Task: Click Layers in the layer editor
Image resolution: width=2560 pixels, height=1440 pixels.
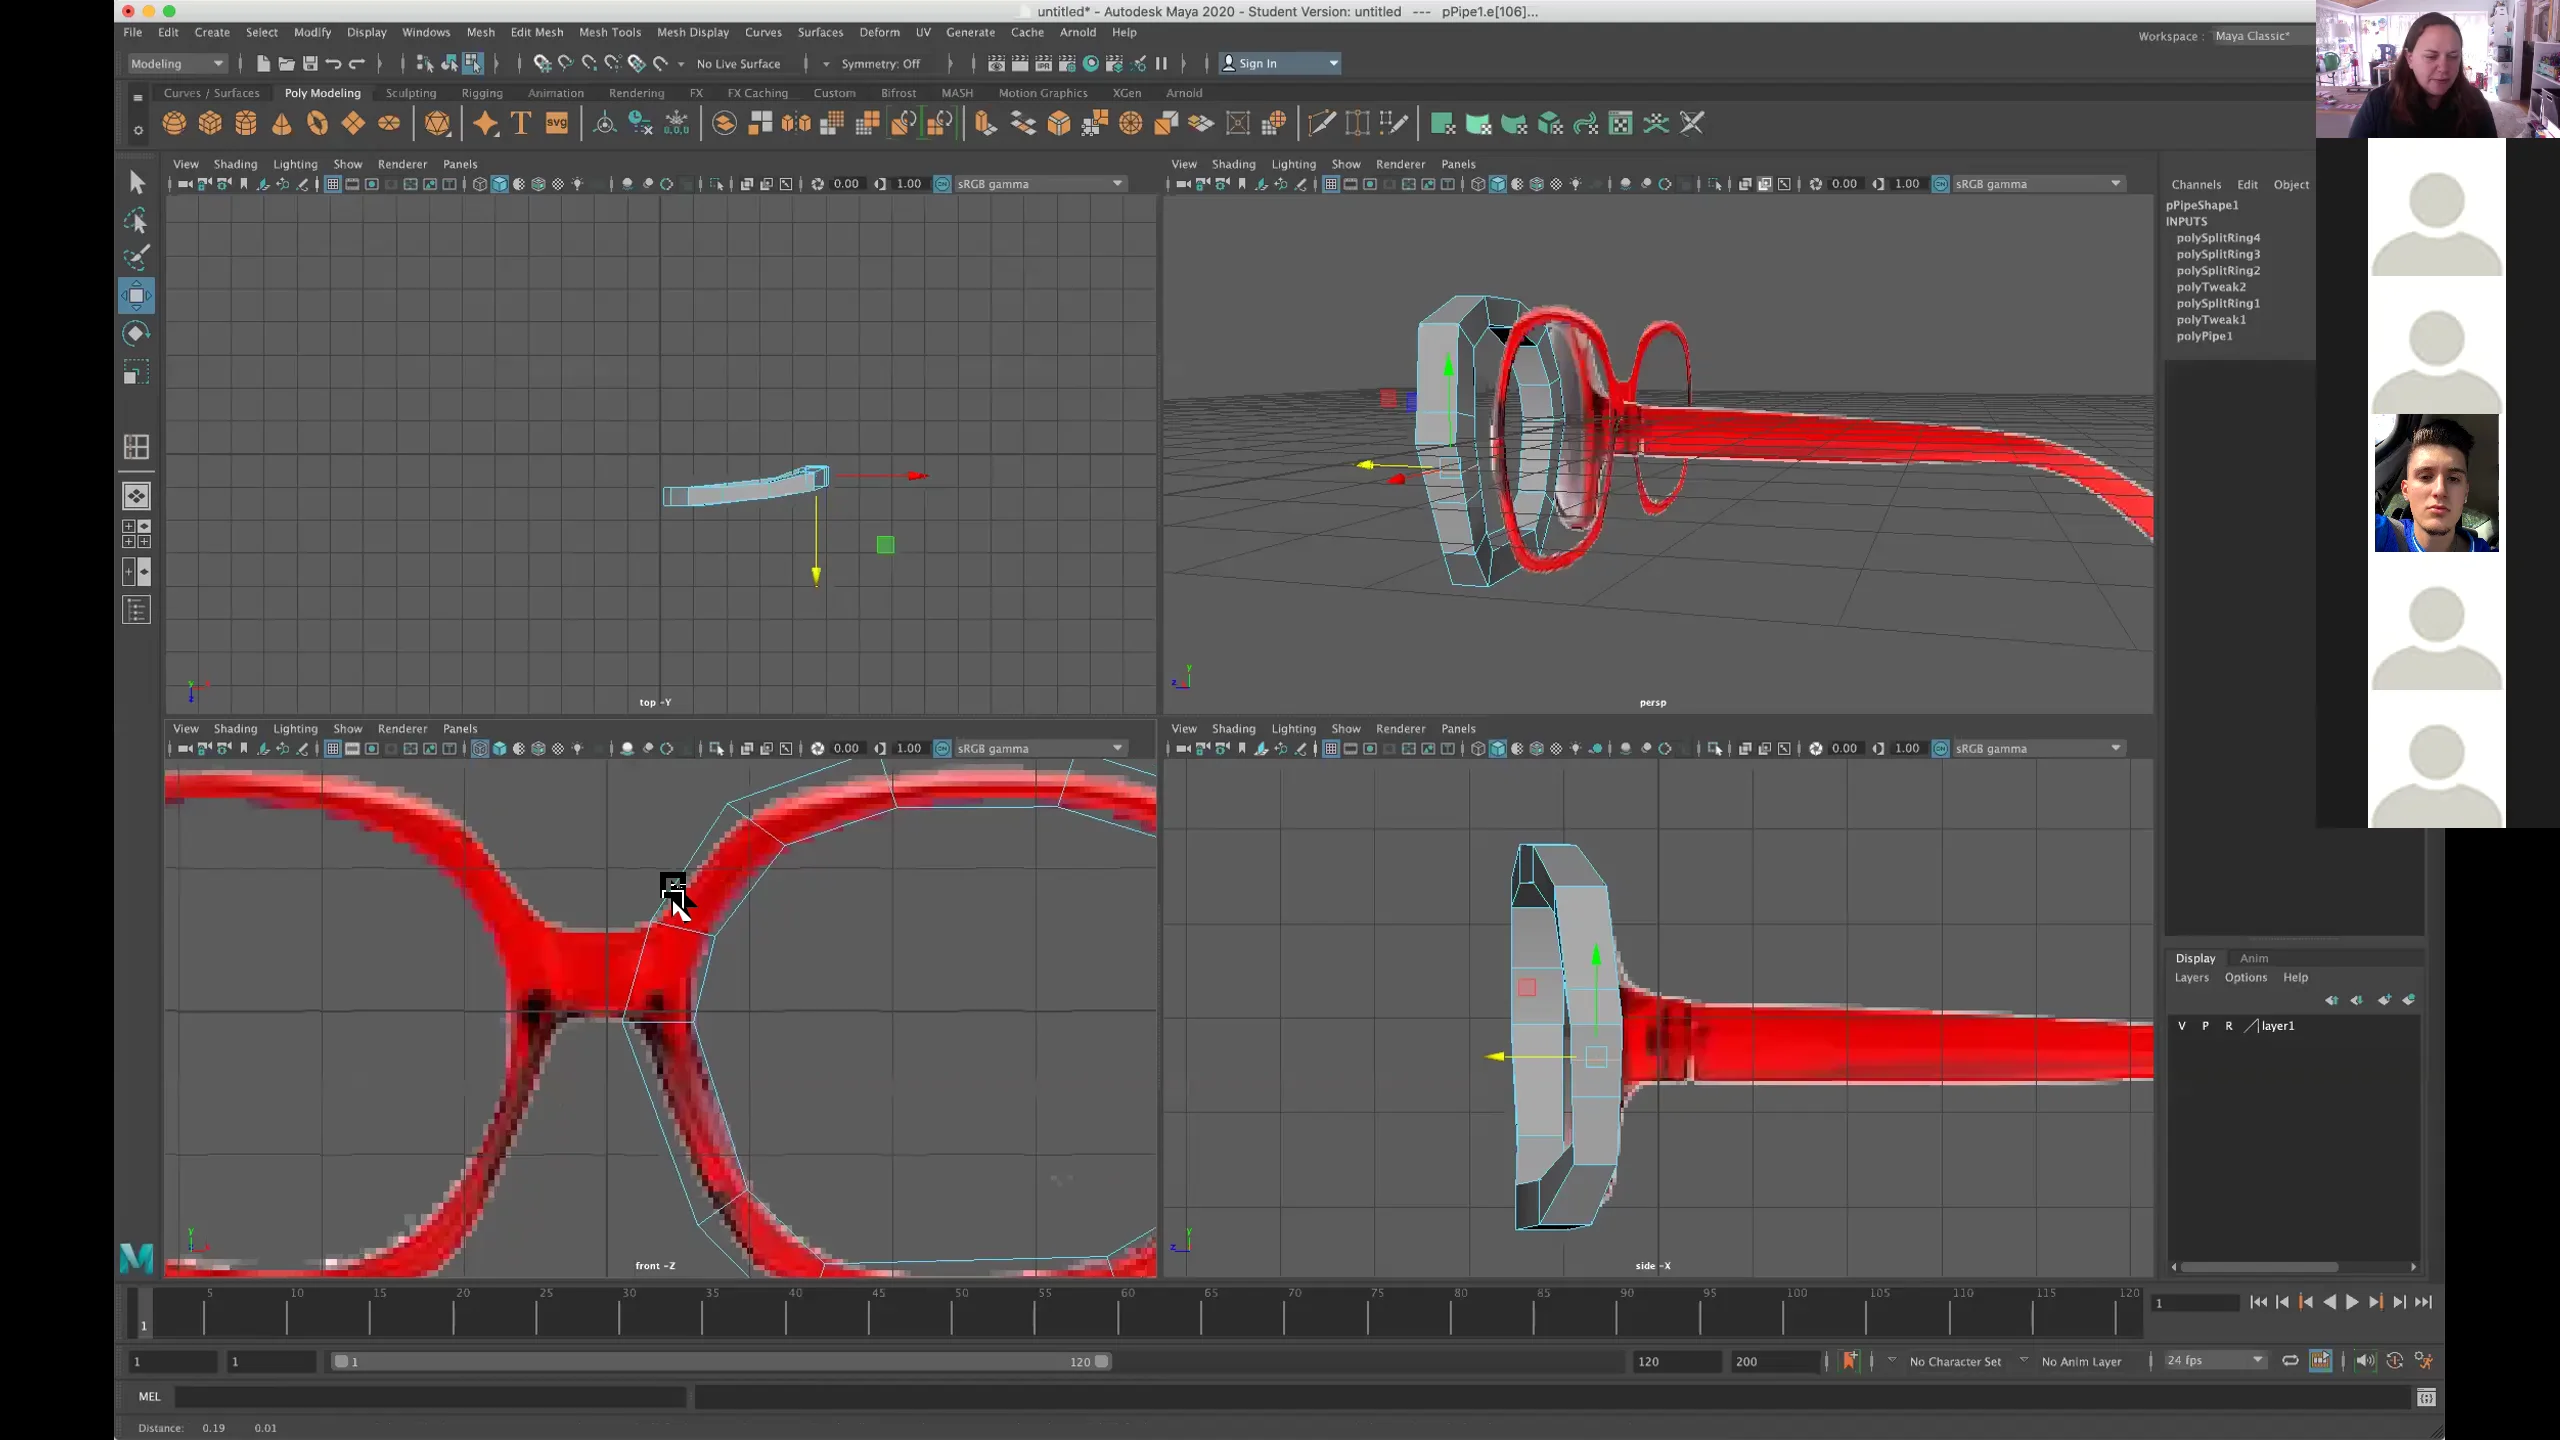Action: 2191,977
